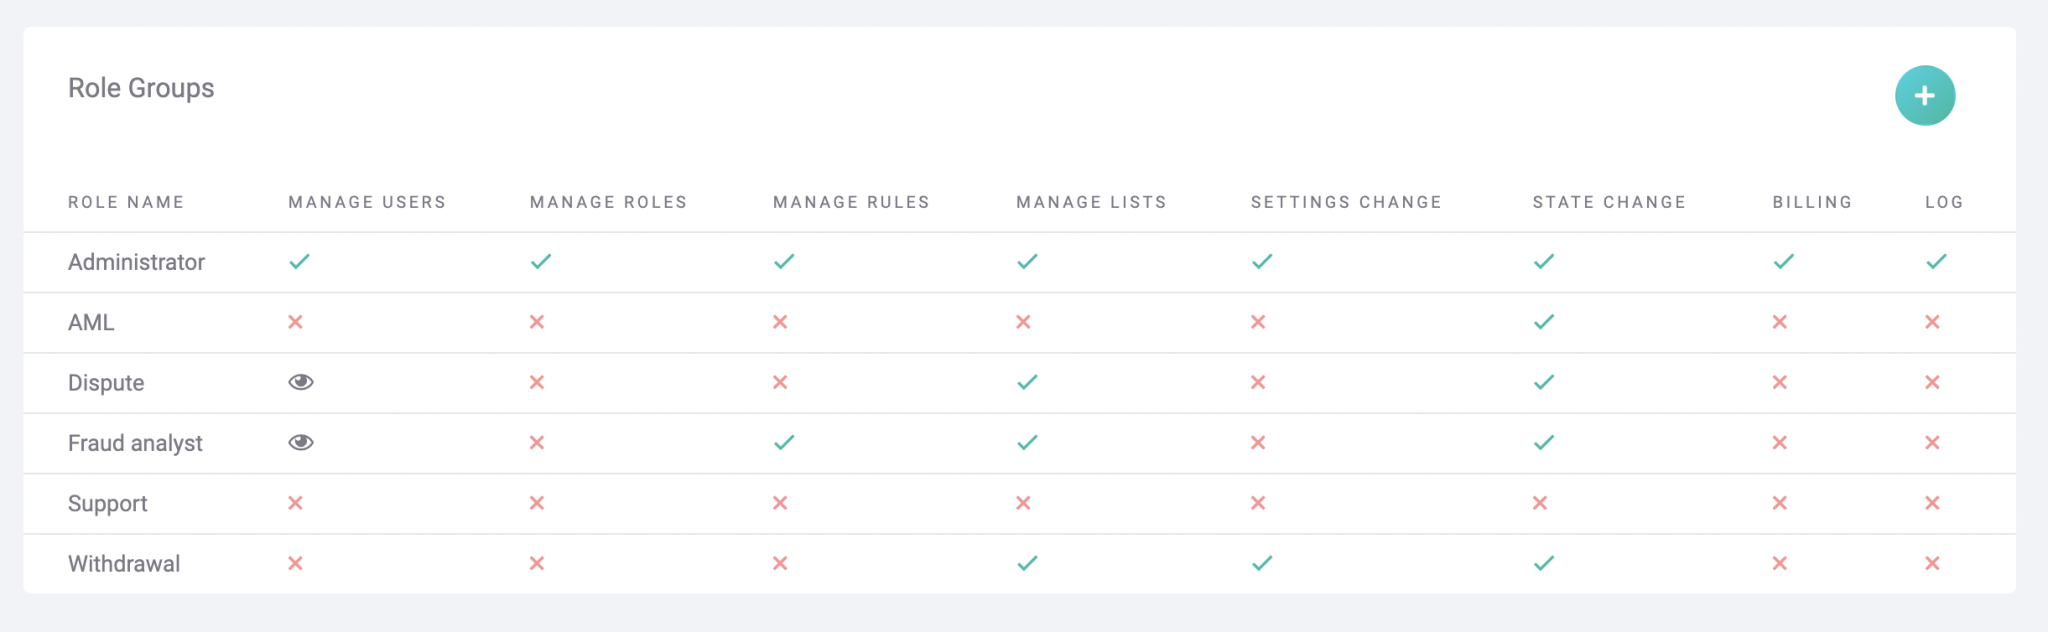Toggle the State Change permission for Support
This screenshot has height=632, width=2048.
(x=1543, y=503)
